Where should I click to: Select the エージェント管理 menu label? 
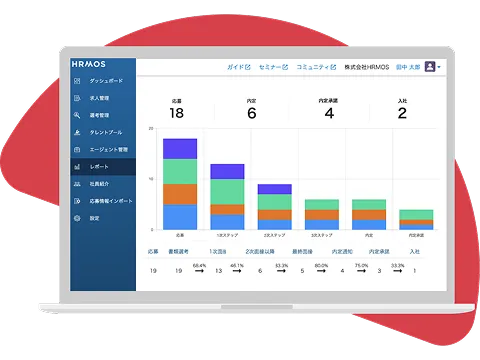pos(109,150)
